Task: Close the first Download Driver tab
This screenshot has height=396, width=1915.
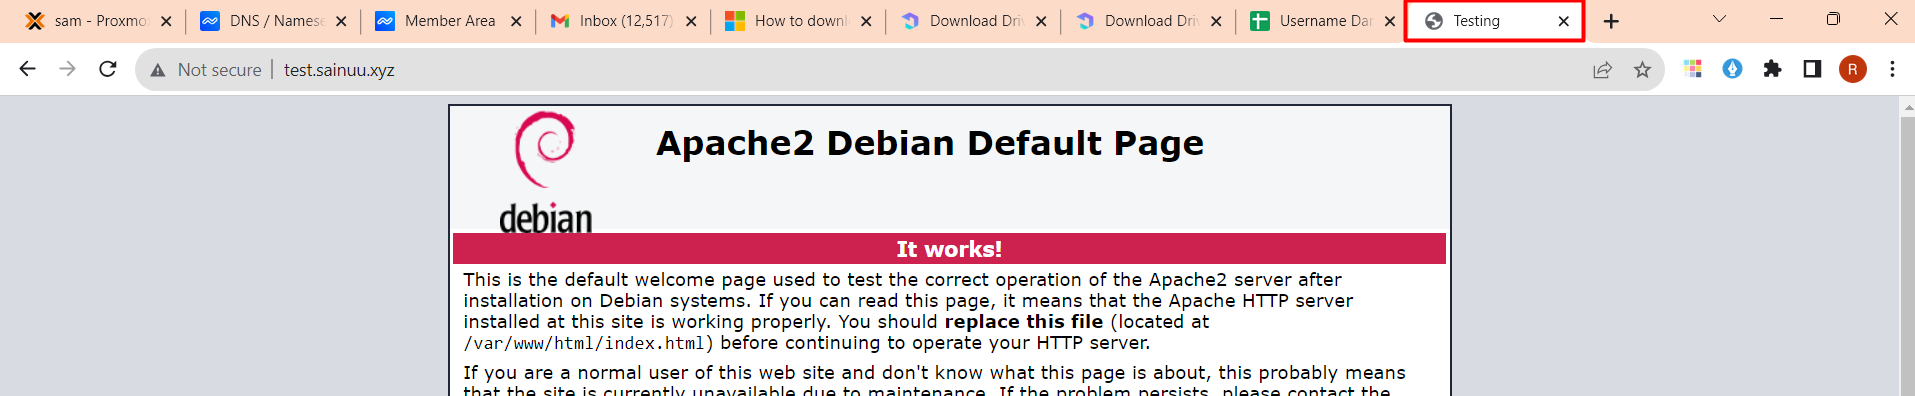Action: pyautogui.click(x=1041, y=21)
